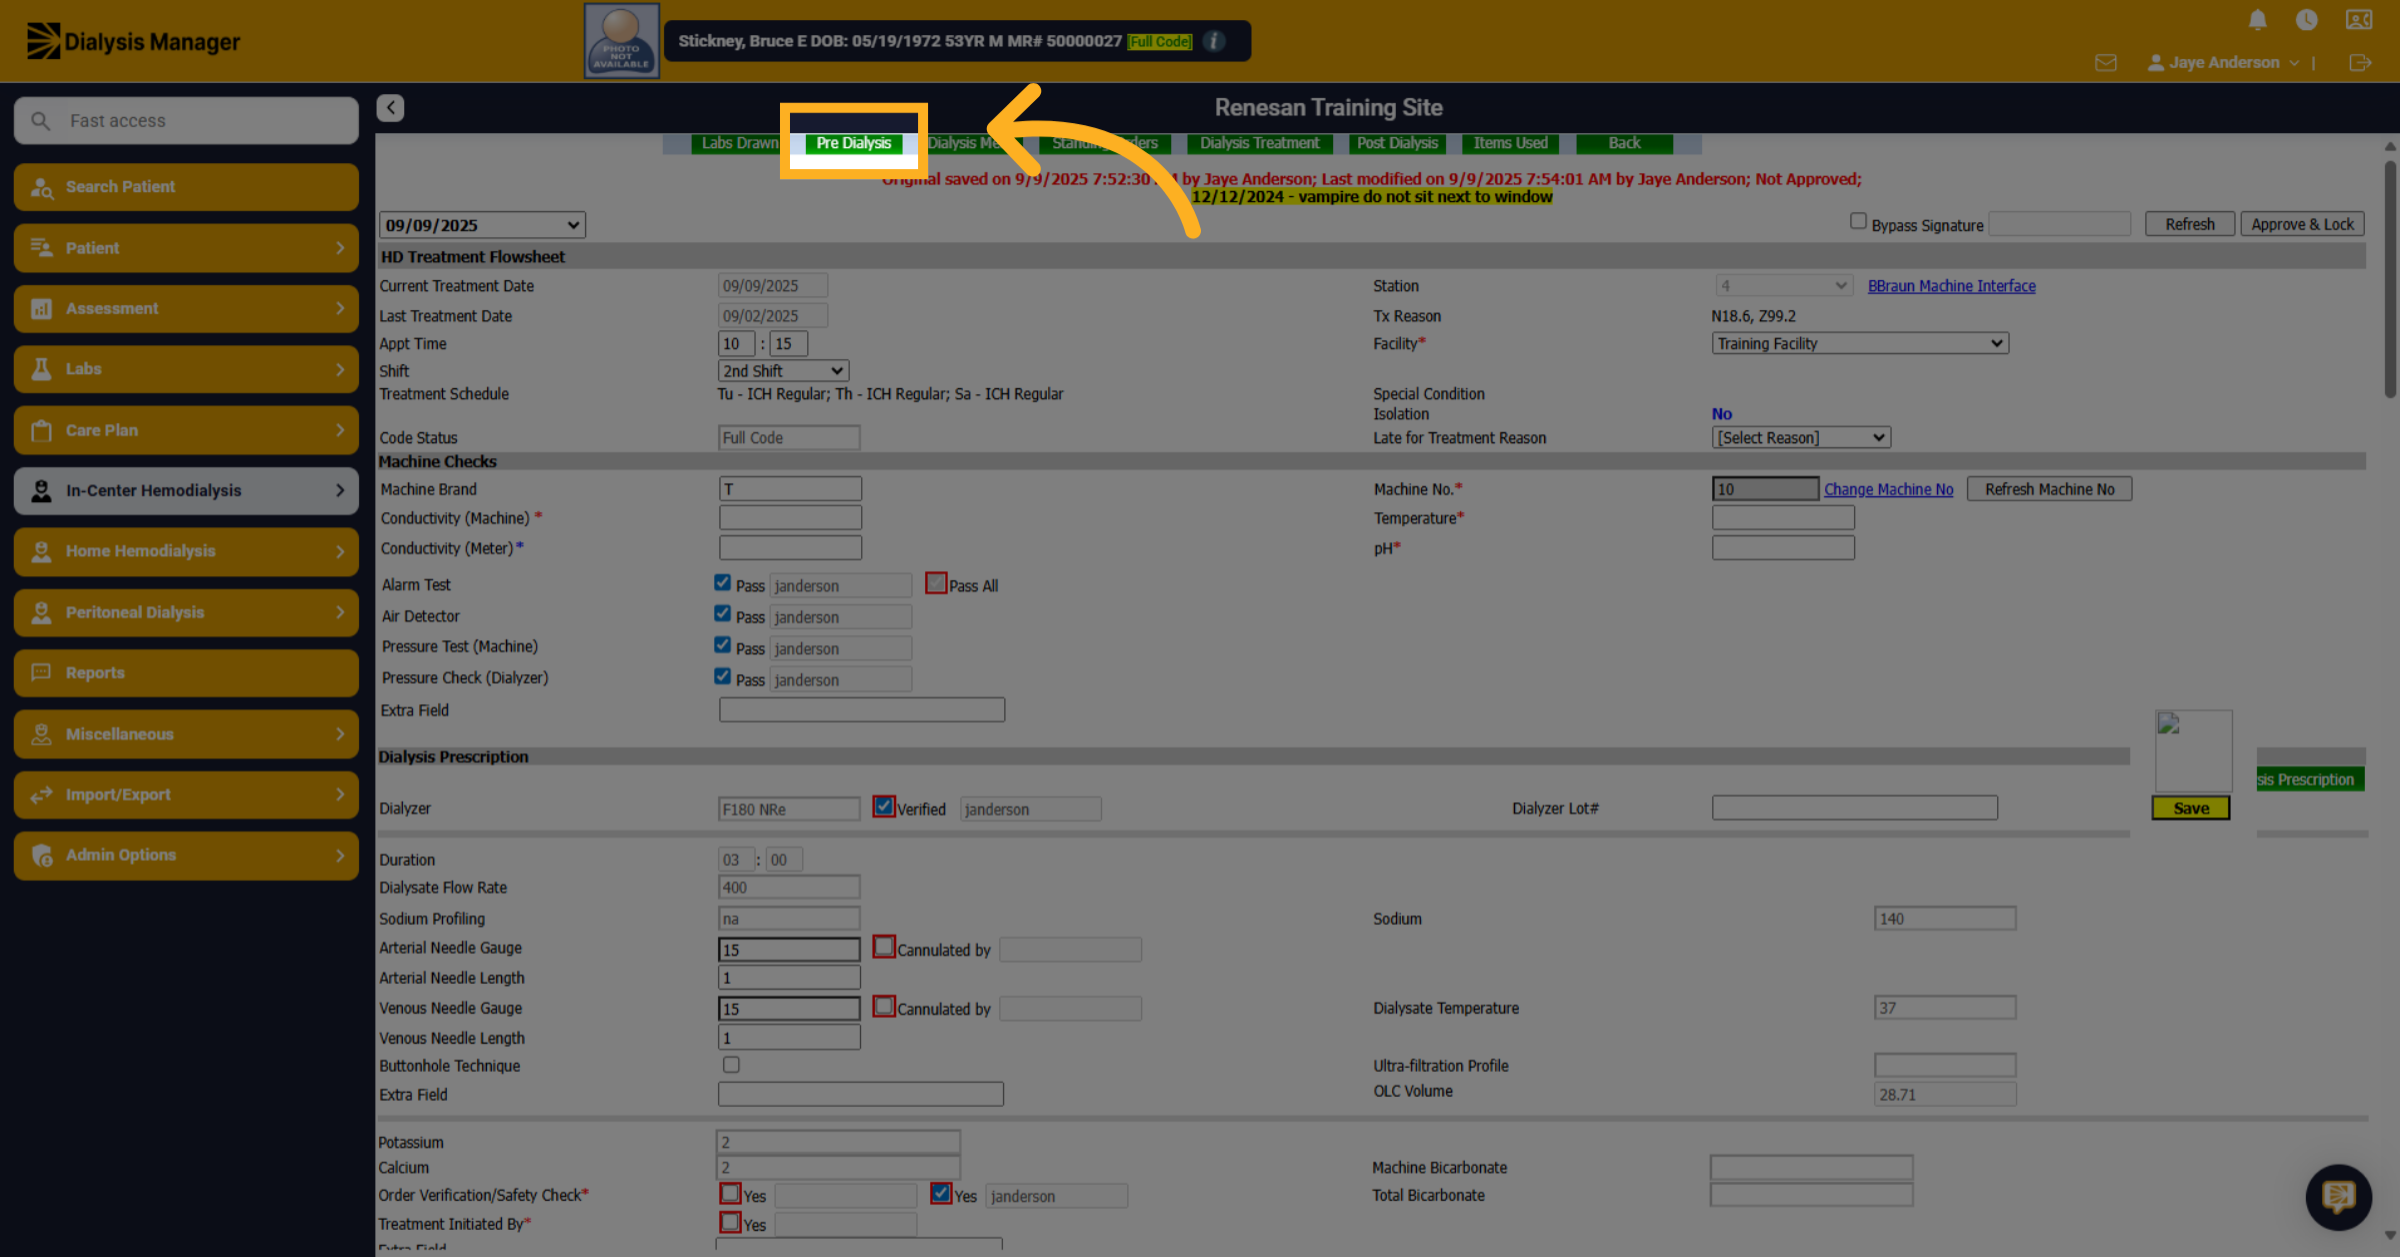
Task: Open the BBraun Machine Interface link
Action: 1951,286
